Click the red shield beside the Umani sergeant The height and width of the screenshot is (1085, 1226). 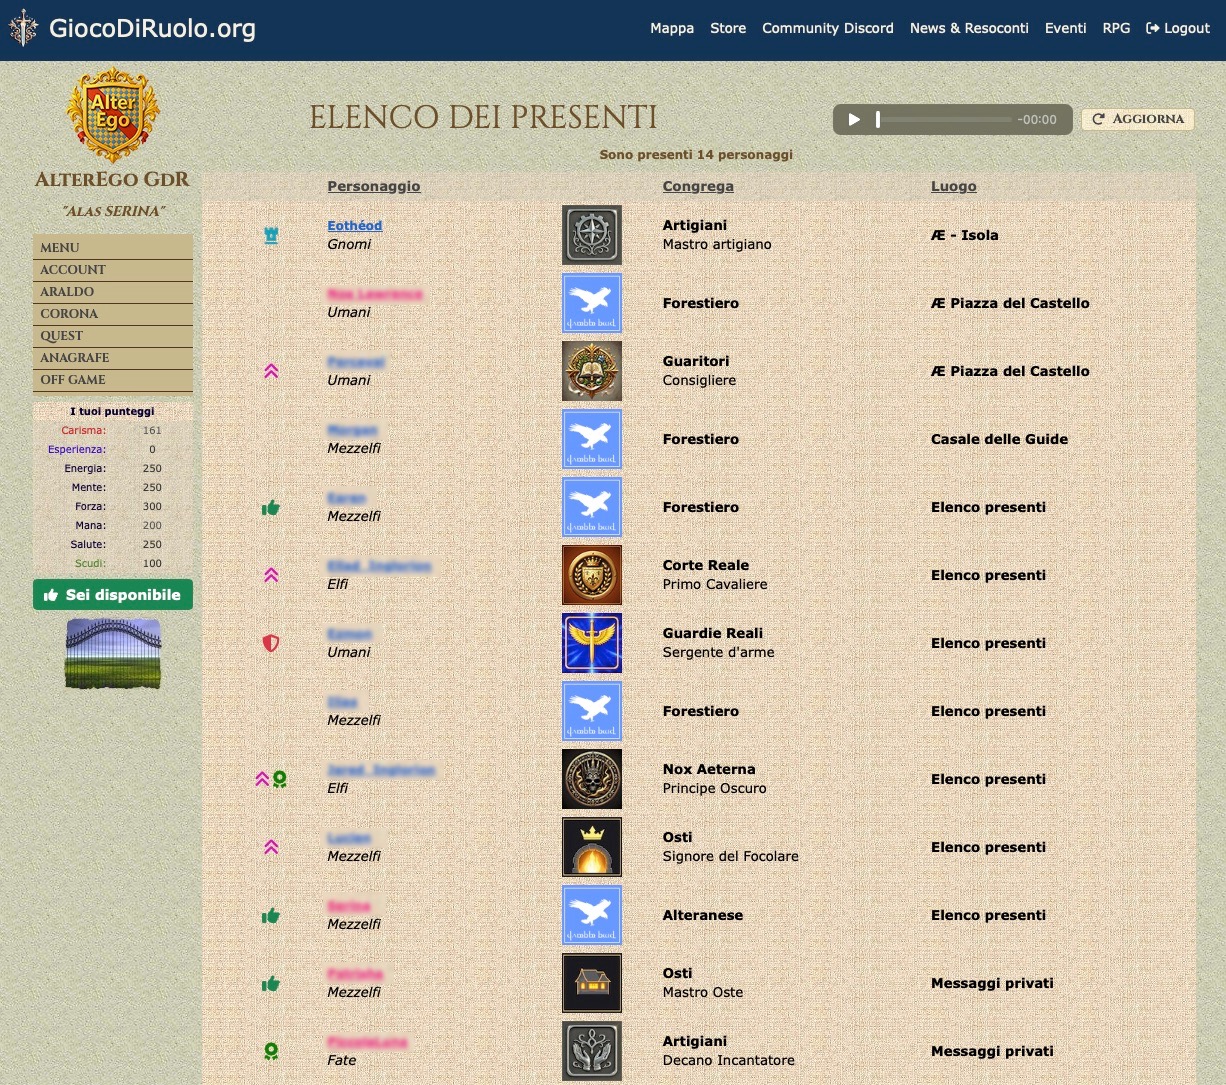(271, 643)
